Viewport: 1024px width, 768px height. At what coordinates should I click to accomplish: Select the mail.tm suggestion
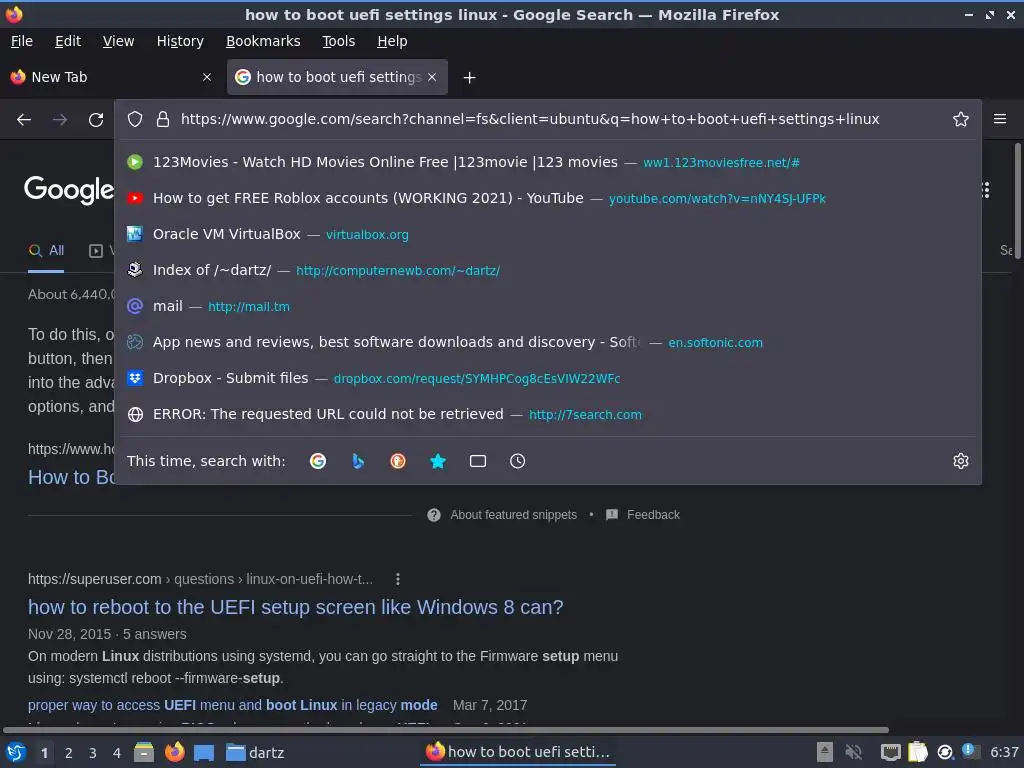coord(547,306)
